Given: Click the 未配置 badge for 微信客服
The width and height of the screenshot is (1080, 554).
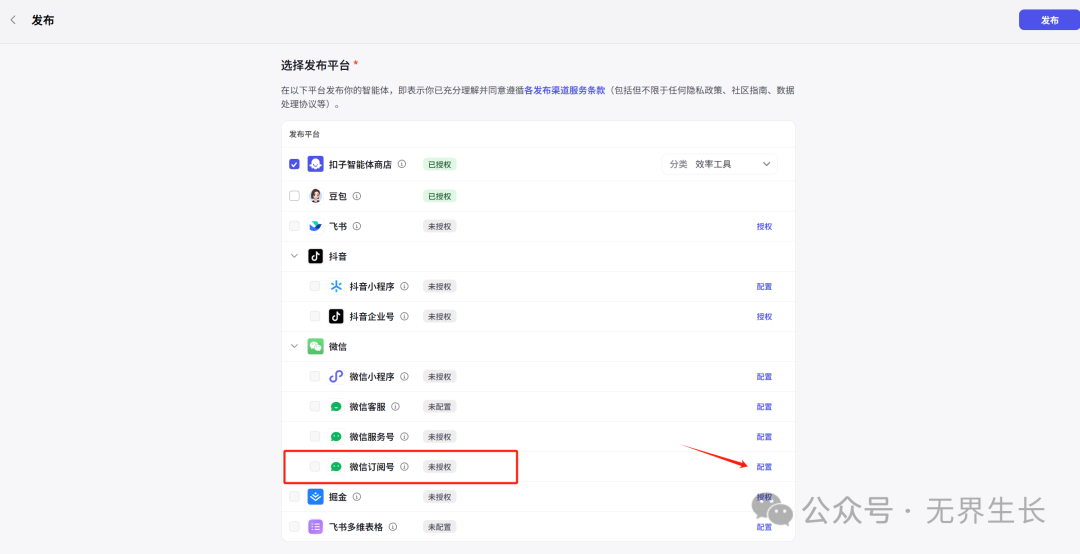Looking at the screenshot, I should pos(439,407).
